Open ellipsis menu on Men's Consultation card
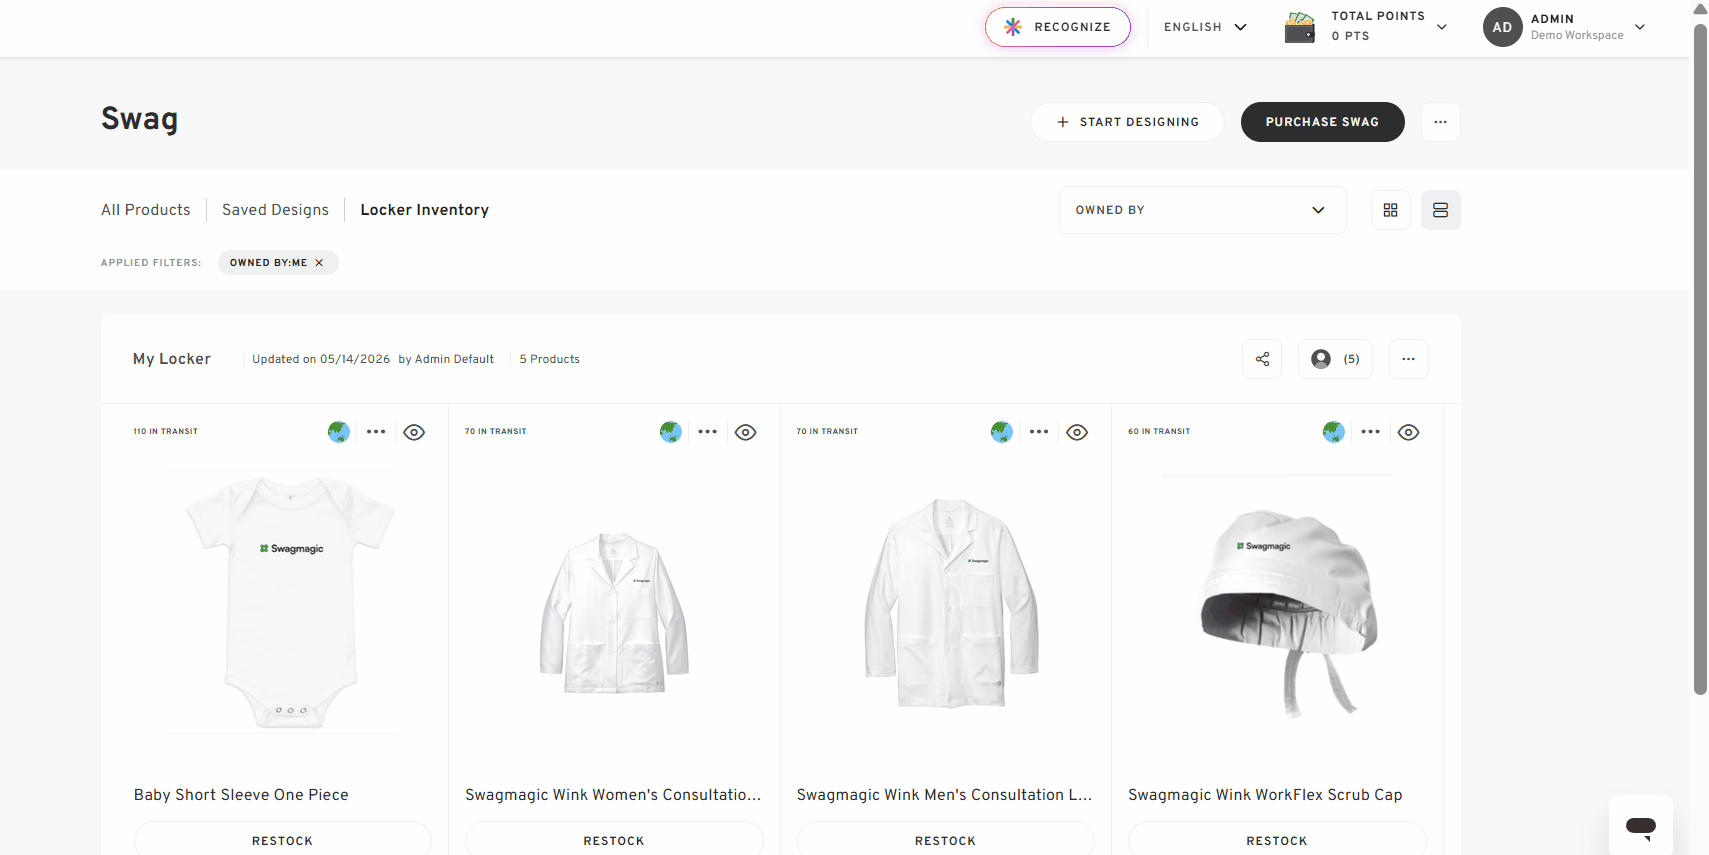Viewport: 1709px width, 855px height. [x=1039, y=432]
